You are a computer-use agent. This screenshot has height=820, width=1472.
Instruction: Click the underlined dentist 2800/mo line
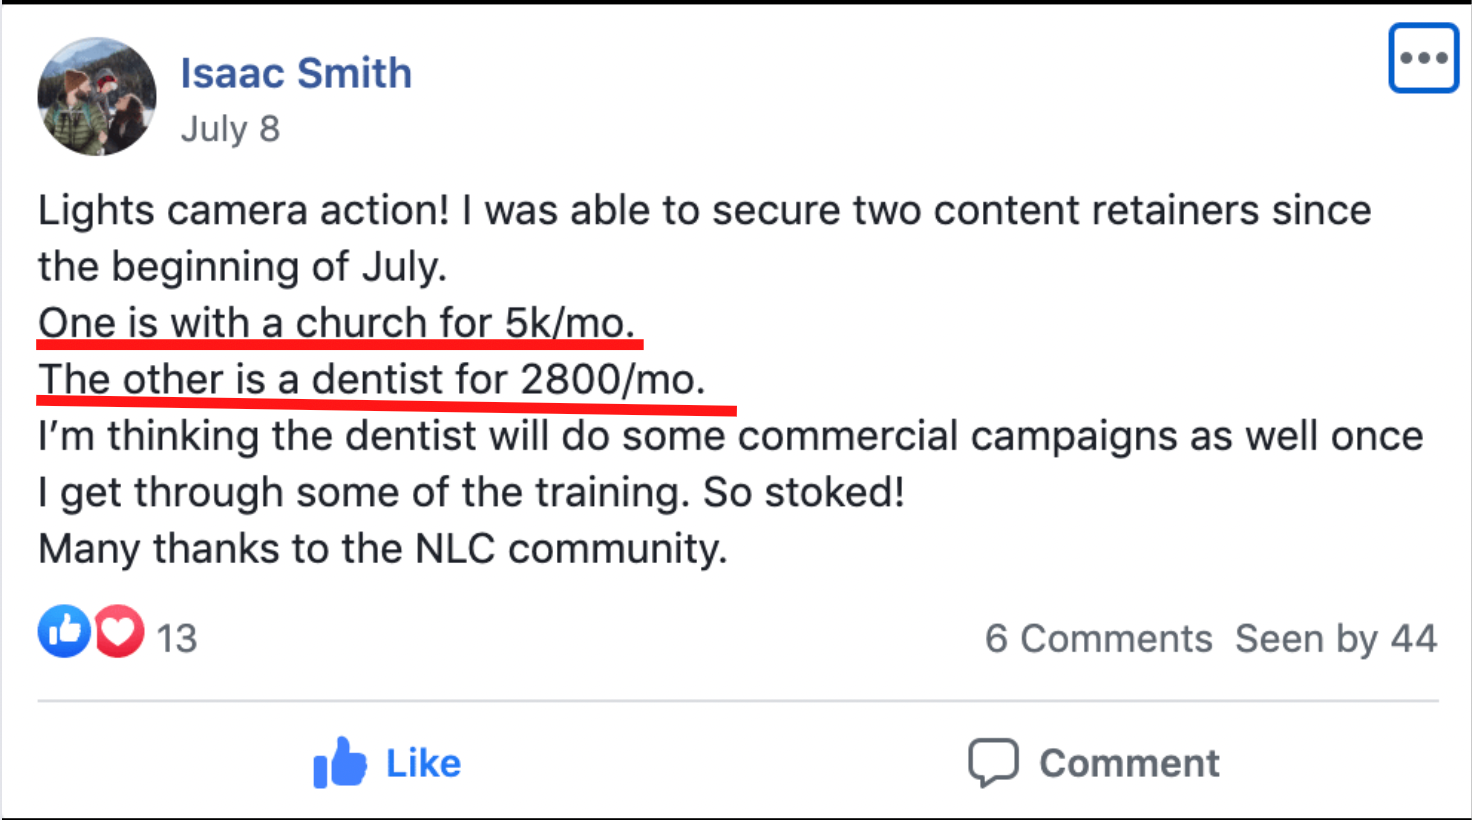[x=372, y=379]
